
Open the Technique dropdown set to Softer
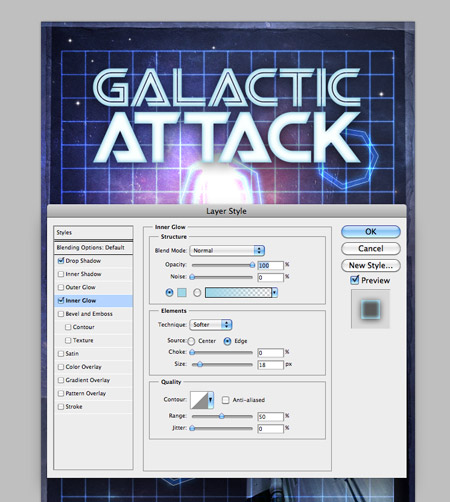[211, 325]
